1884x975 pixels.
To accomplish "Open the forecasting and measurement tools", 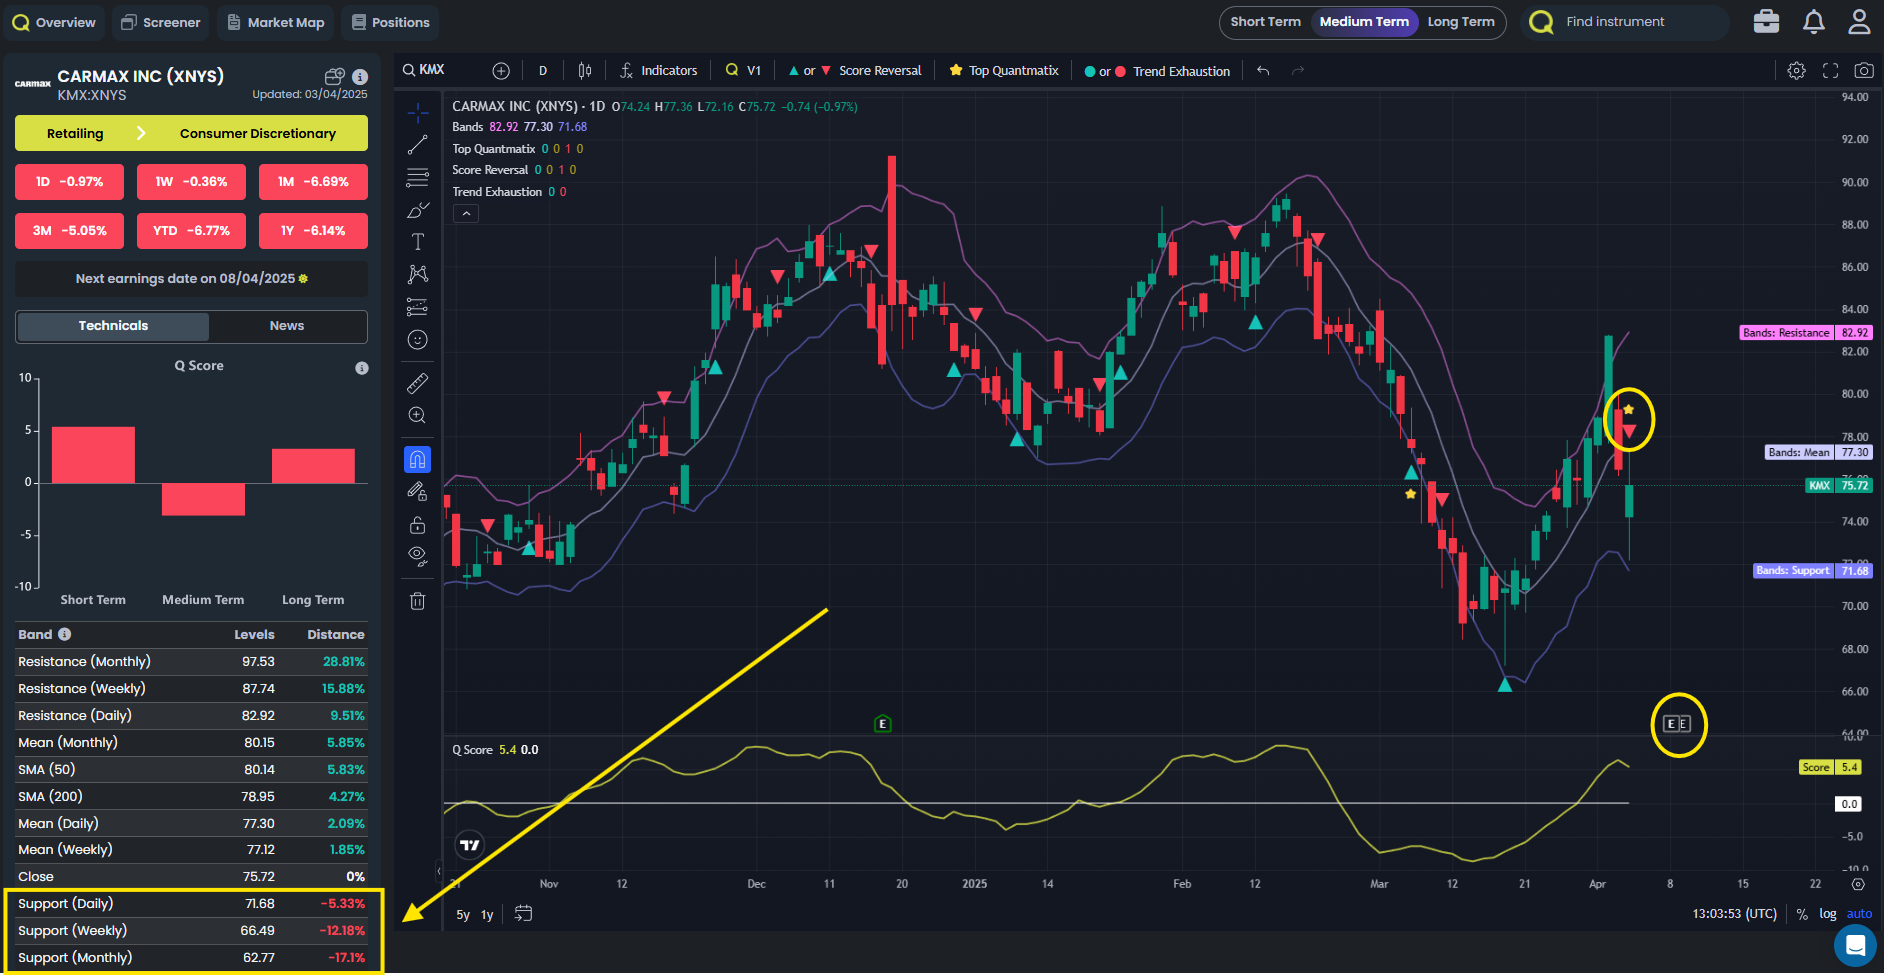I will pos(418,307).
